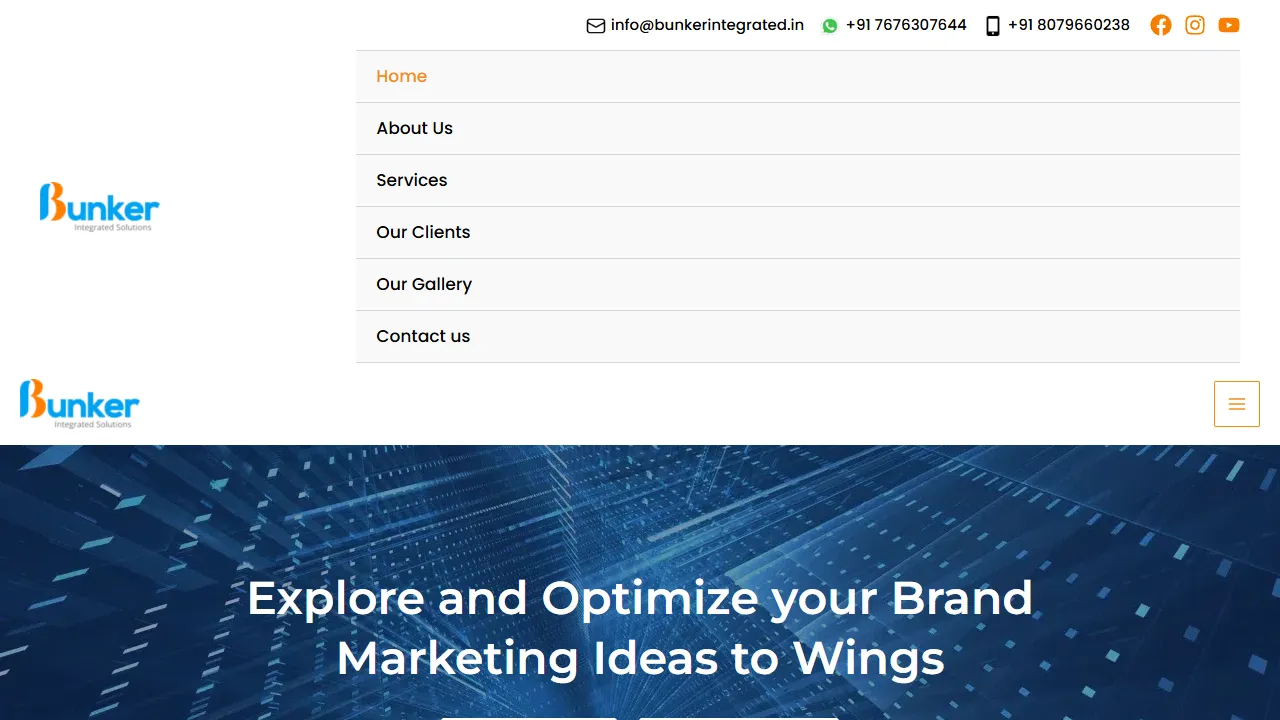
Task: Open the Instagram profile icon
Action: [x=1195, y=25]
